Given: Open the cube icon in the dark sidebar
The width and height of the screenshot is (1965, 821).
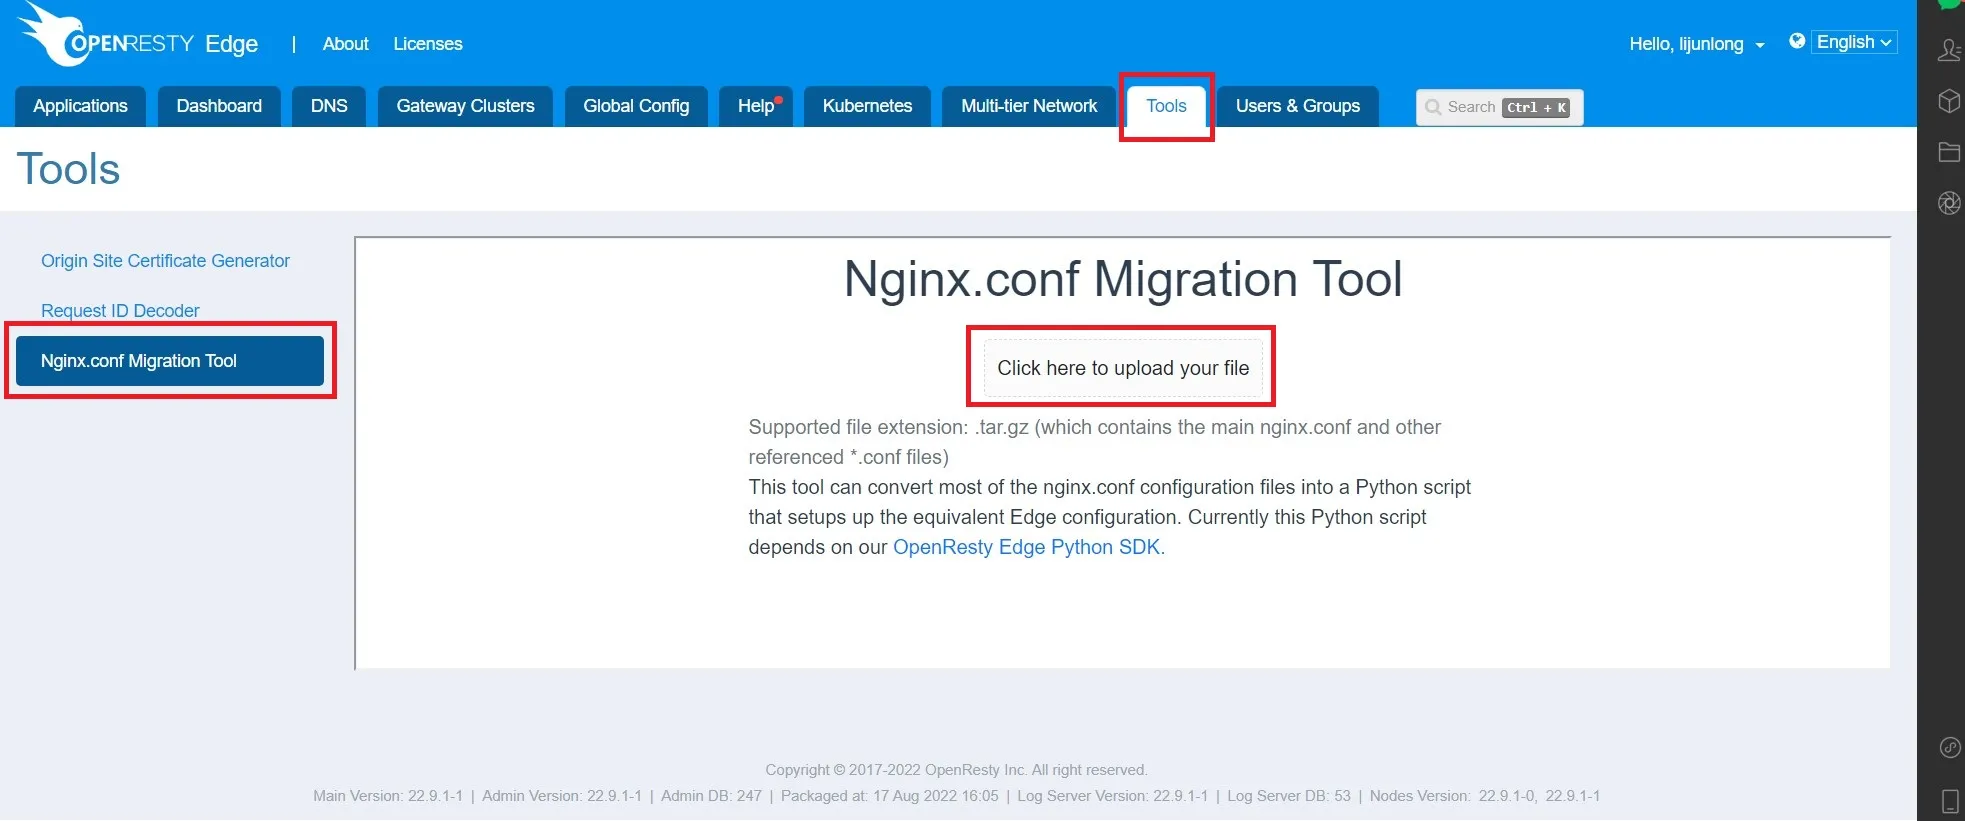Looking at the screenshot, I should pos(1949,101).
